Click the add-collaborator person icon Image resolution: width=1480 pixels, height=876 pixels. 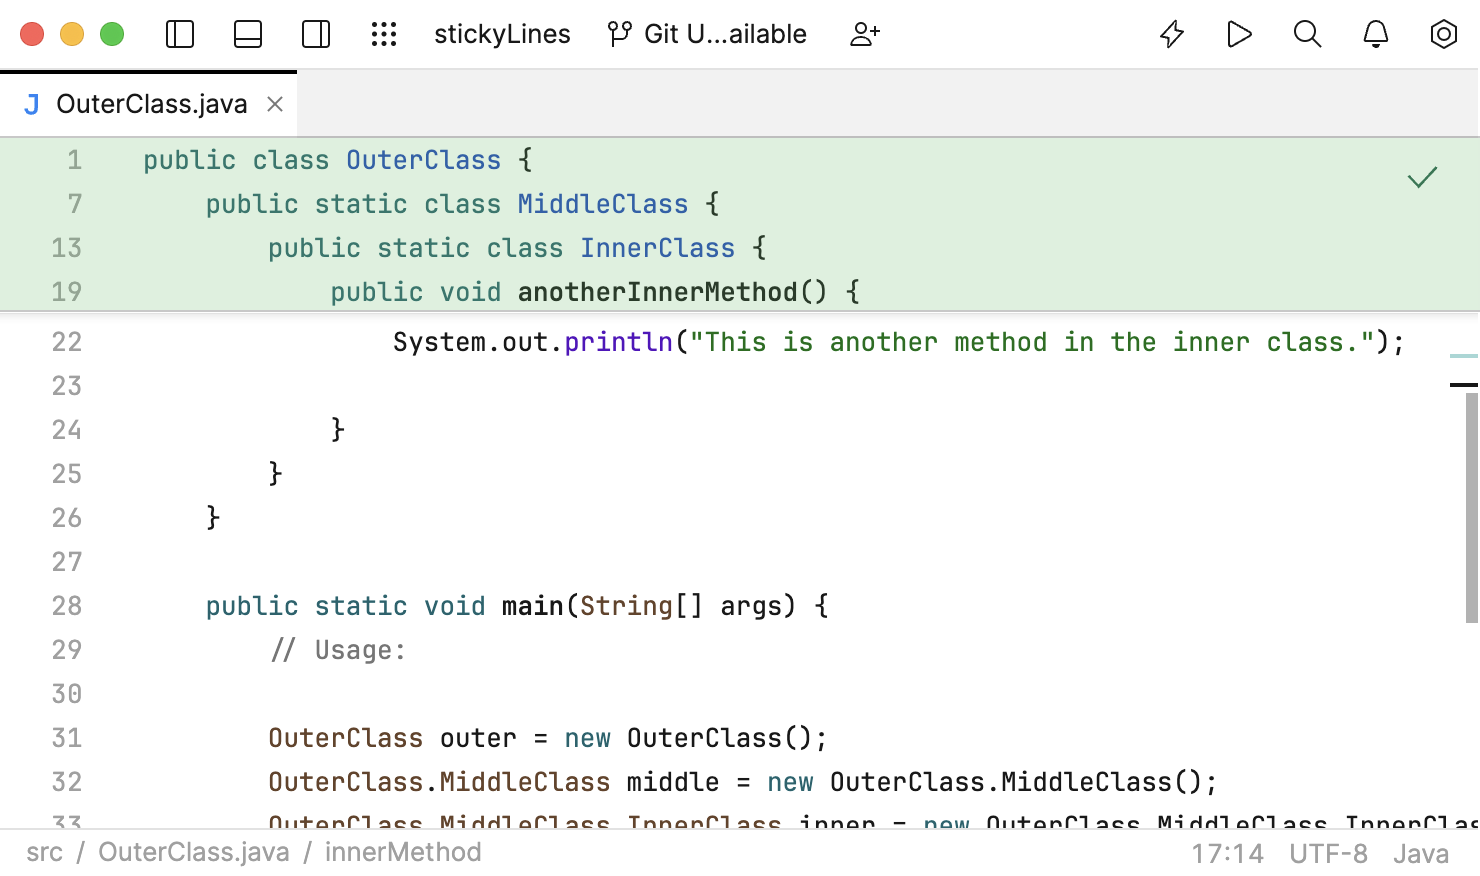tap(864, 34)
